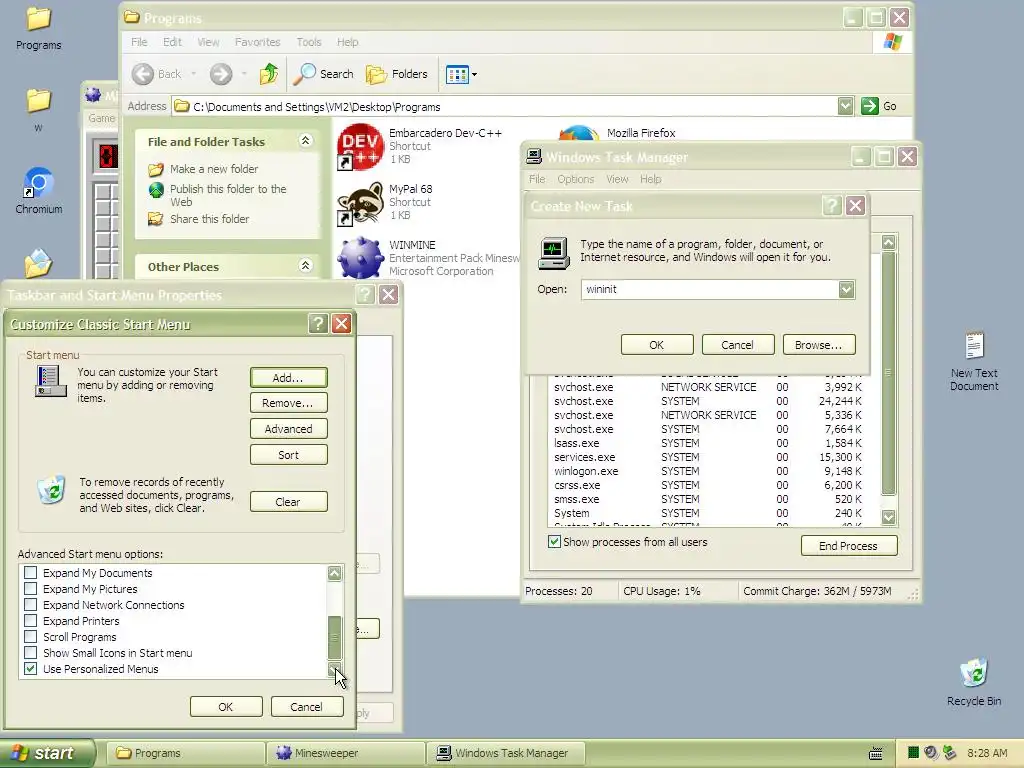This screenshot has width=1024, height=768.
Task: Open the Options menu in Task Manager
Action: pyautogui.click(x=575, y=179)
